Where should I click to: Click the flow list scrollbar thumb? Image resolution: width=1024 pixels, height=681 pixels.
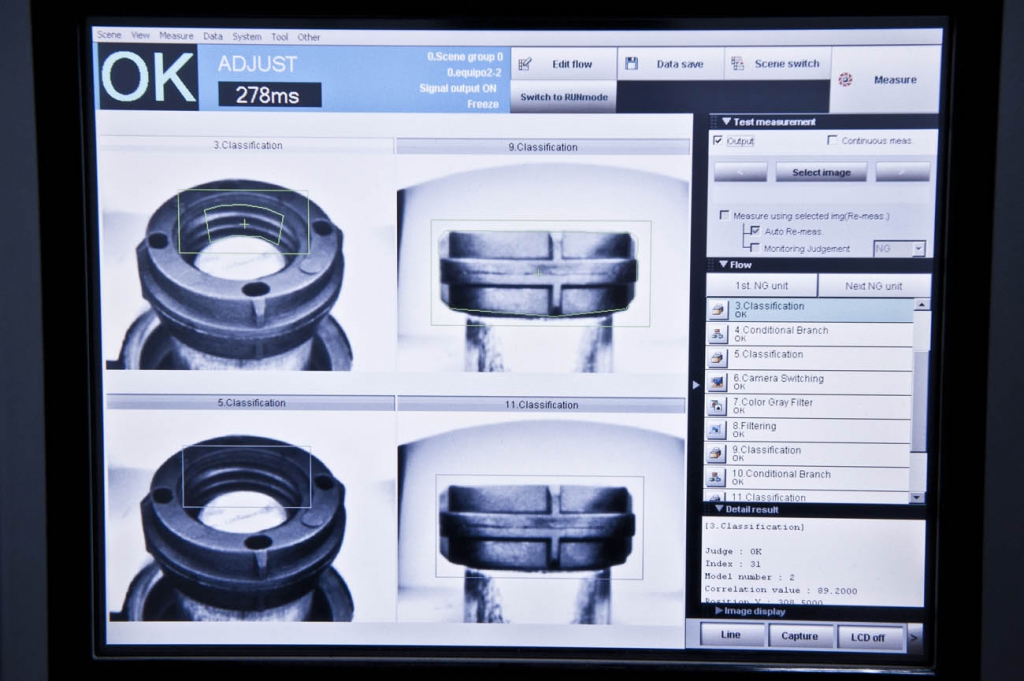920,400
